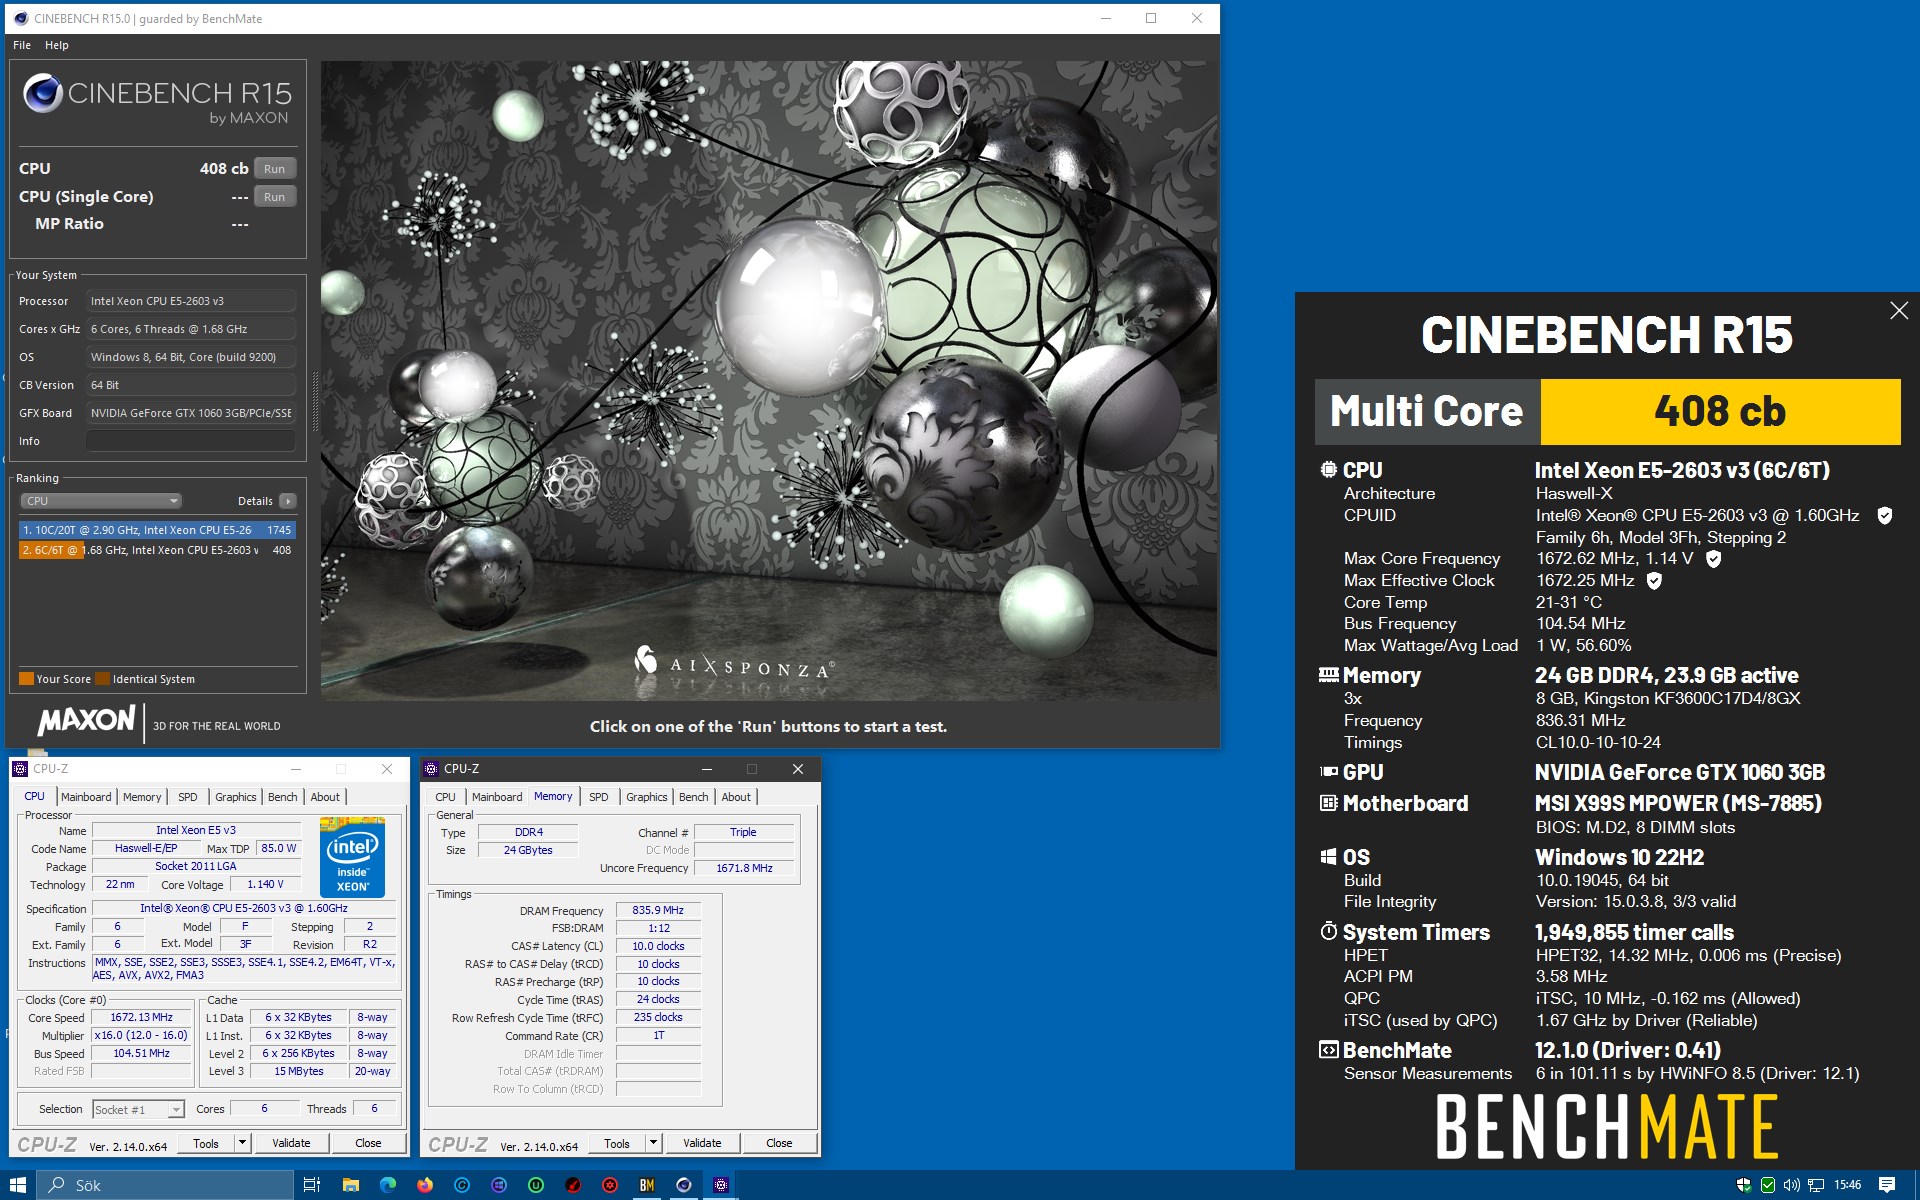
Task: Open Tools dropdown arrow in left CPU-Z window
Action: click(242, 1142)
